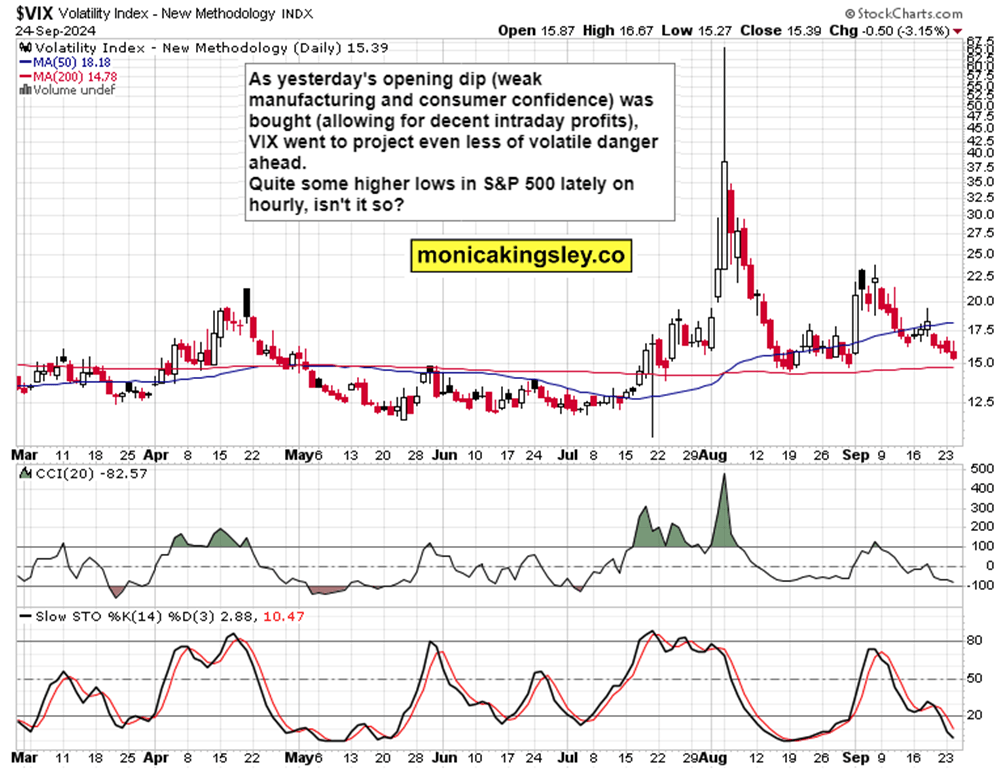
Task: Click the 500 label on the CCI axis
Action: (x=982, y=469)
